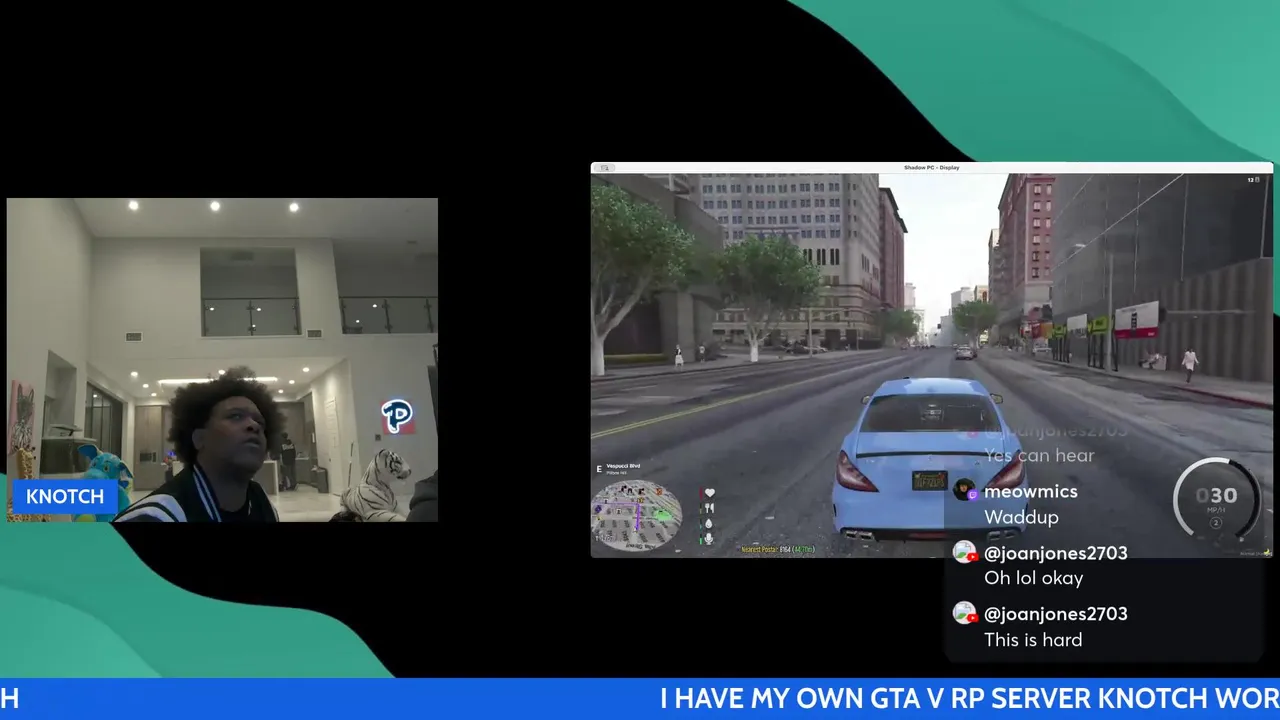Viewport: 1280px width, 720px height.
Task: Click the blue car's license plate
Action: 929,480
